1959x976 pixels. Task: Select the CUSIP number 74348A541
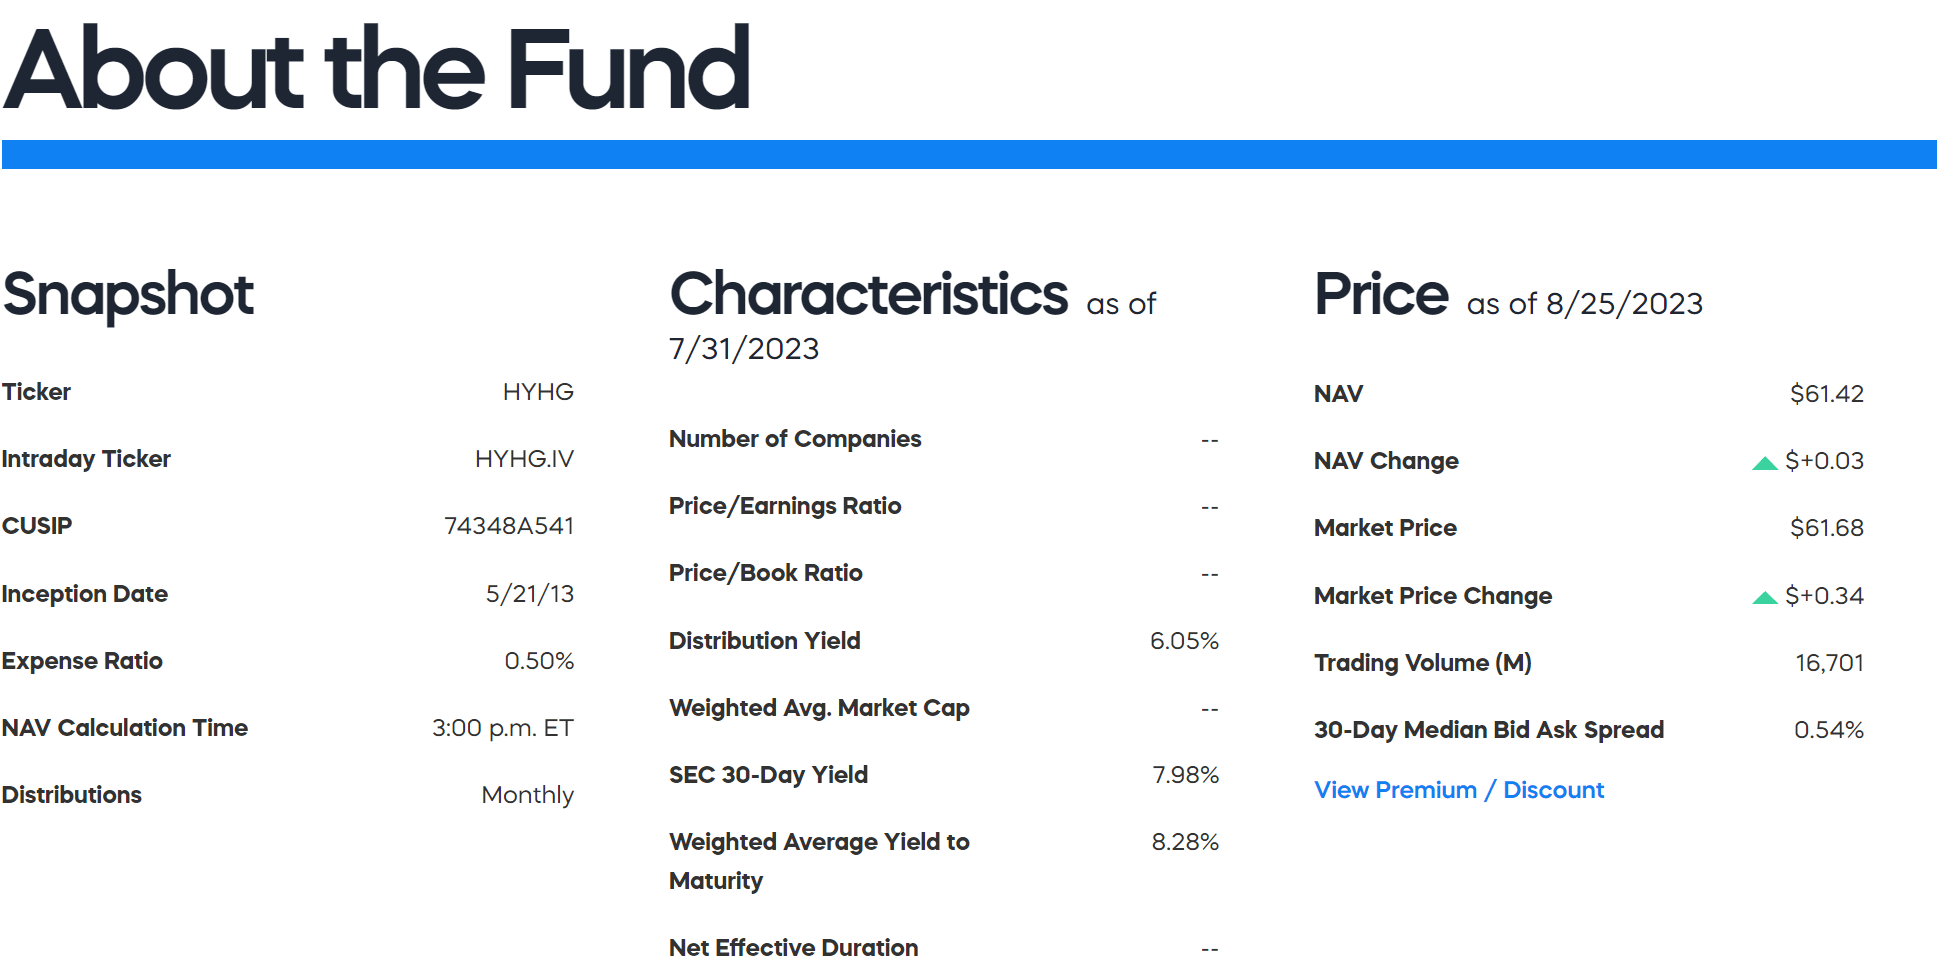(x=510, y=525)
